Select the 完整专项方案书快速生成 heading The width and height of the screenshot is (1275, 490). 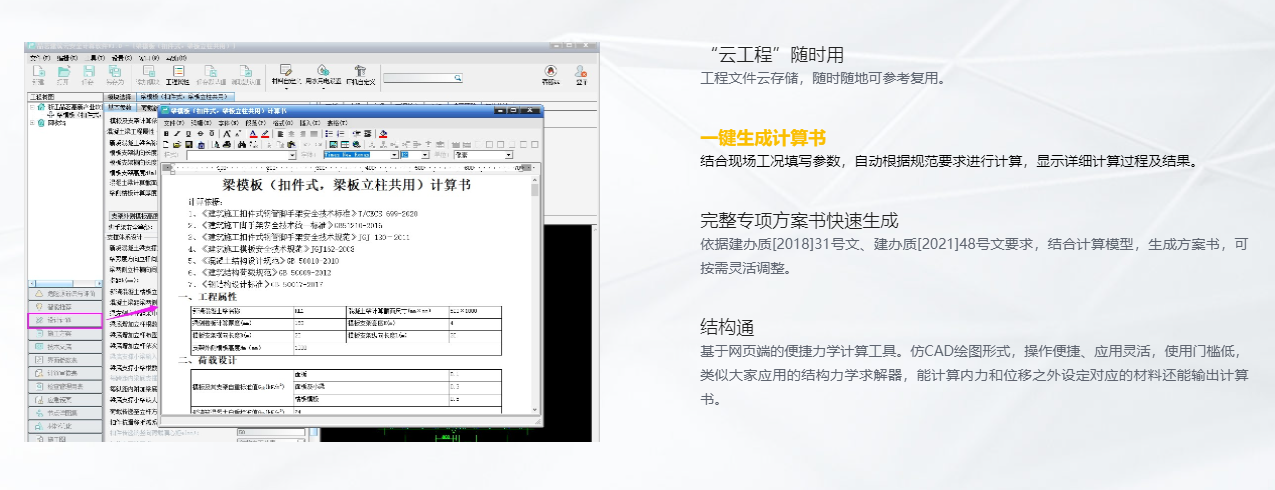tap(799, 220)
